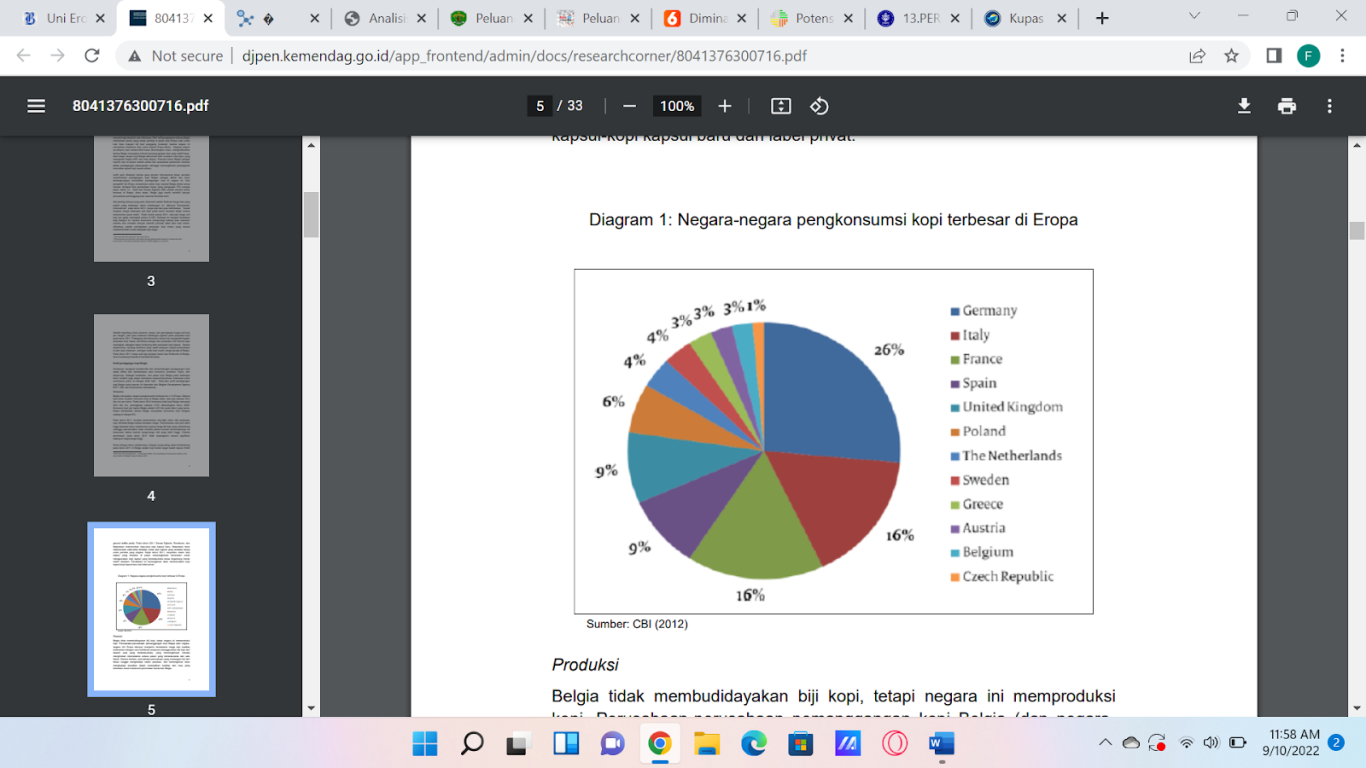Show hidden system tray icons

[x=1105, y=743]
